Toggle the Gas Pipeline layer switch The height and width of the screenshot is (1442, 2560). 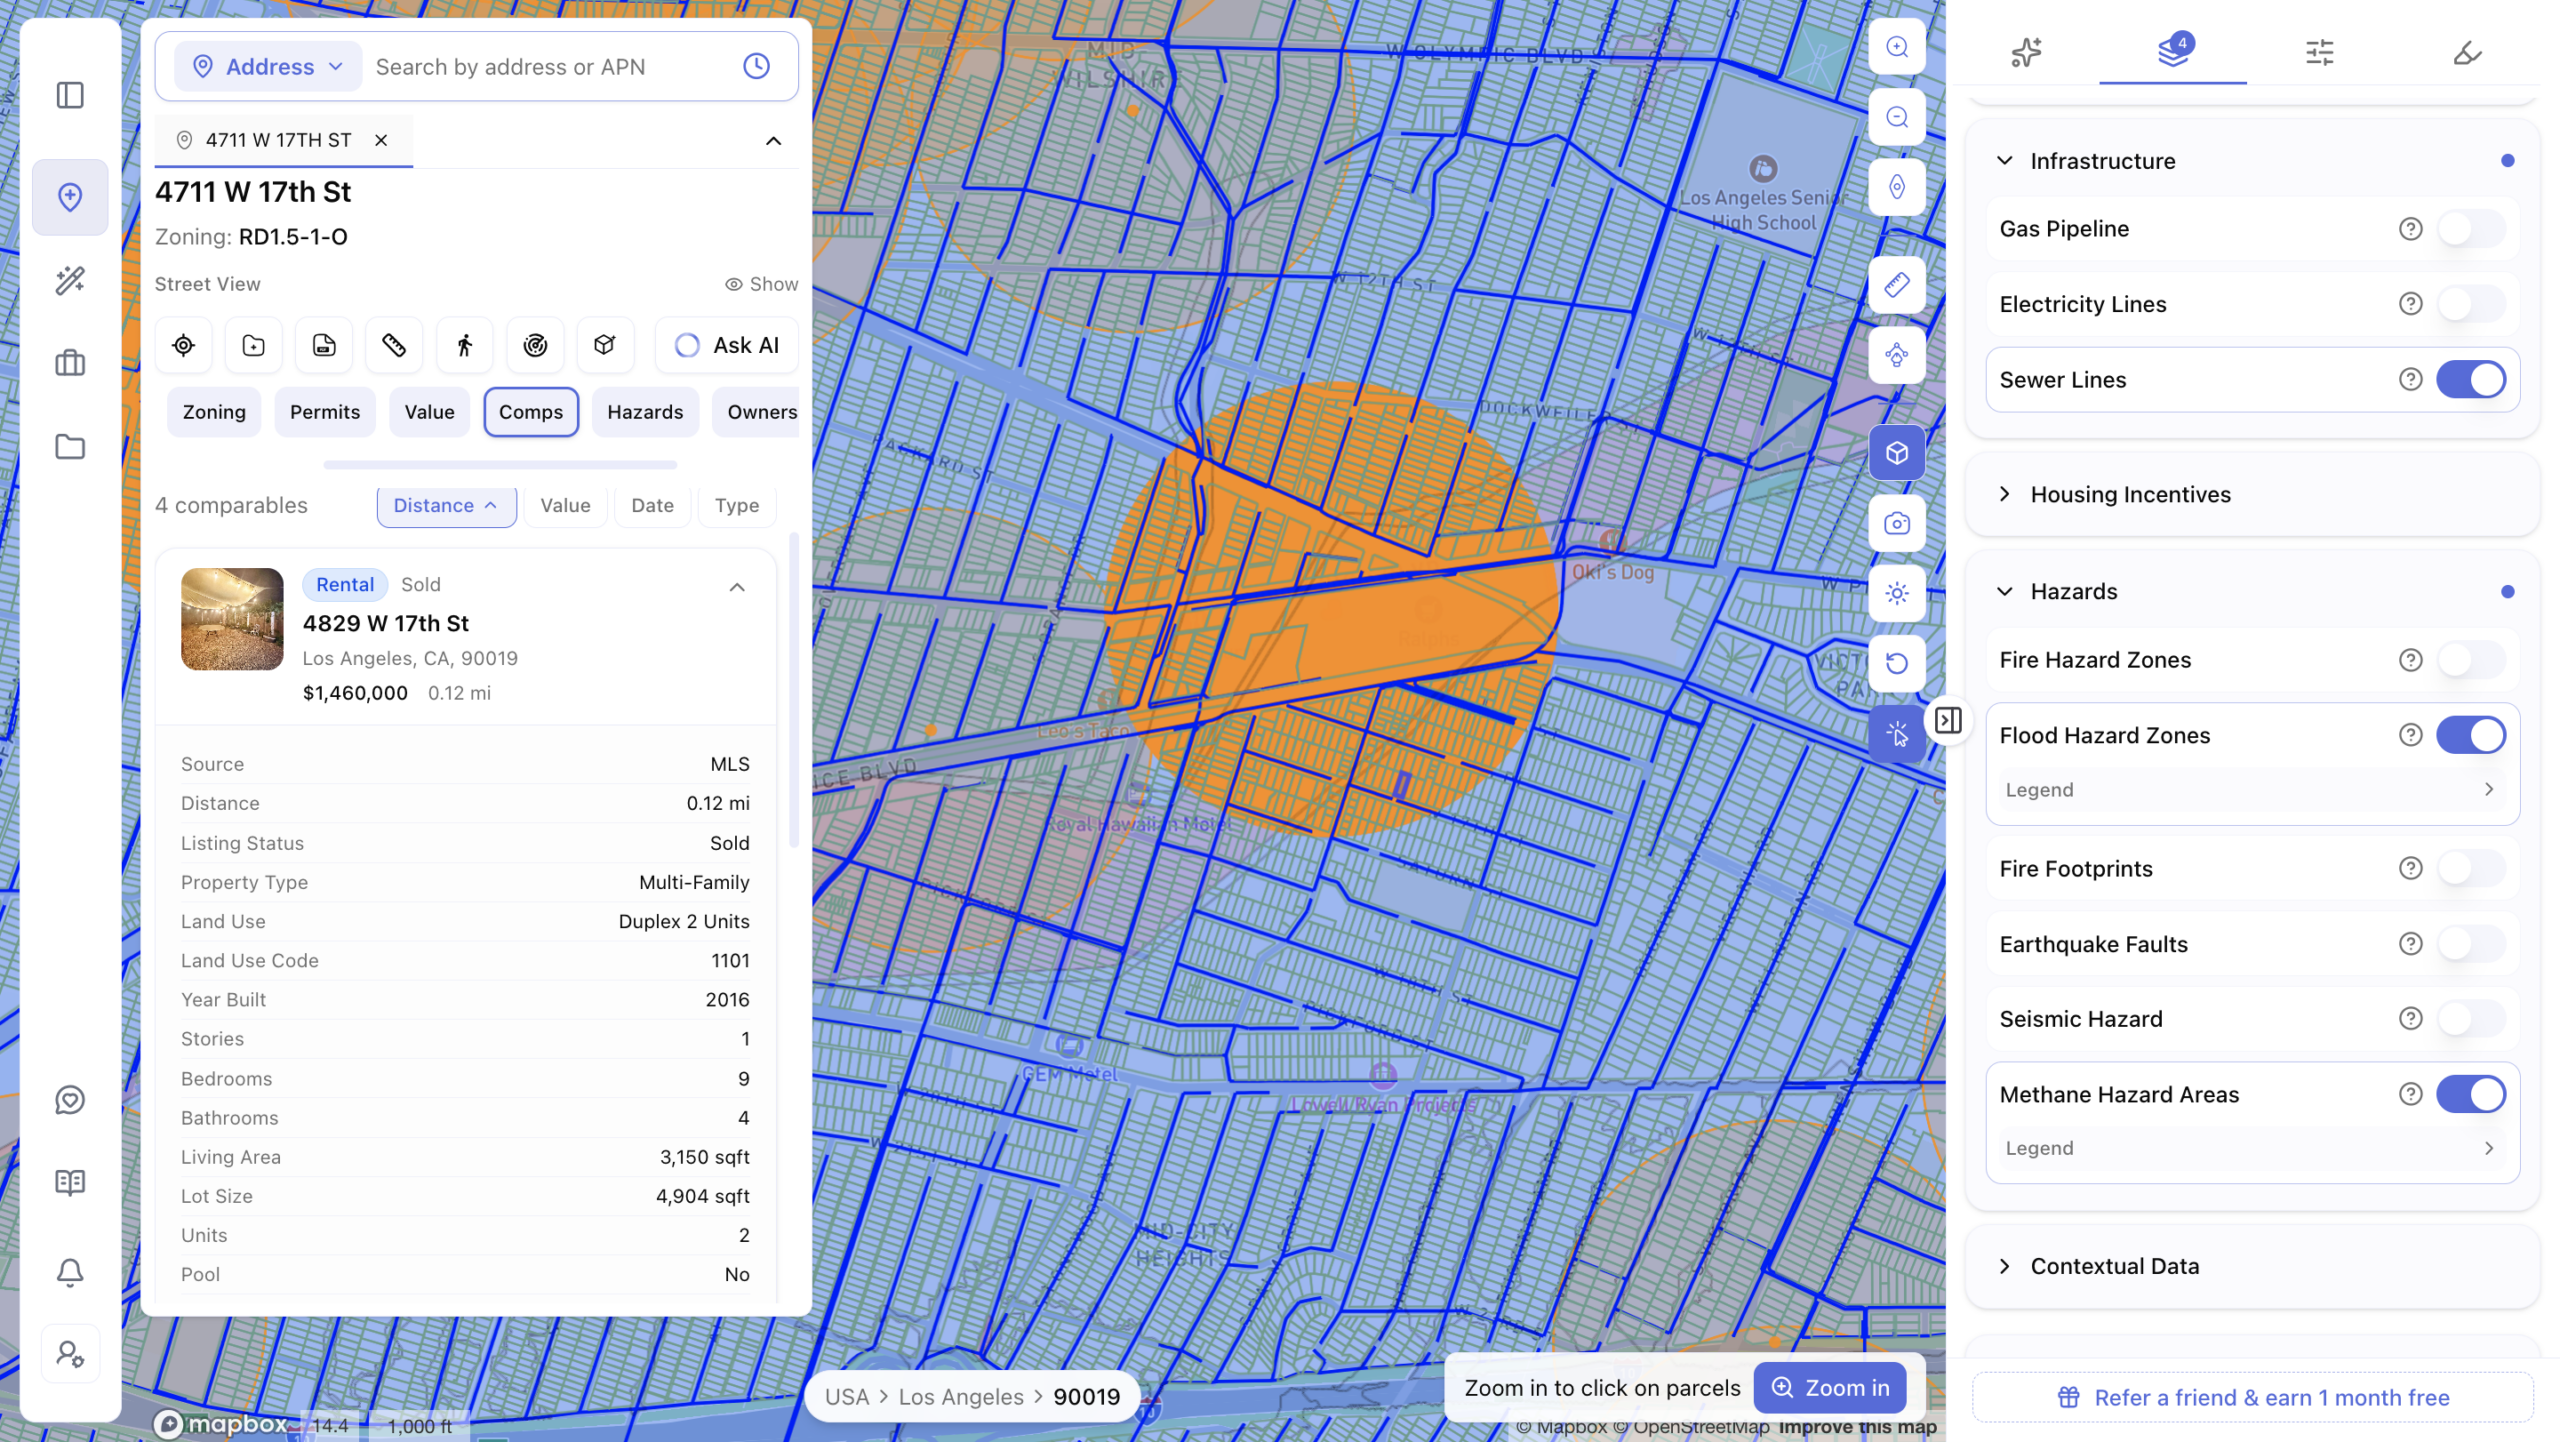2470,229
